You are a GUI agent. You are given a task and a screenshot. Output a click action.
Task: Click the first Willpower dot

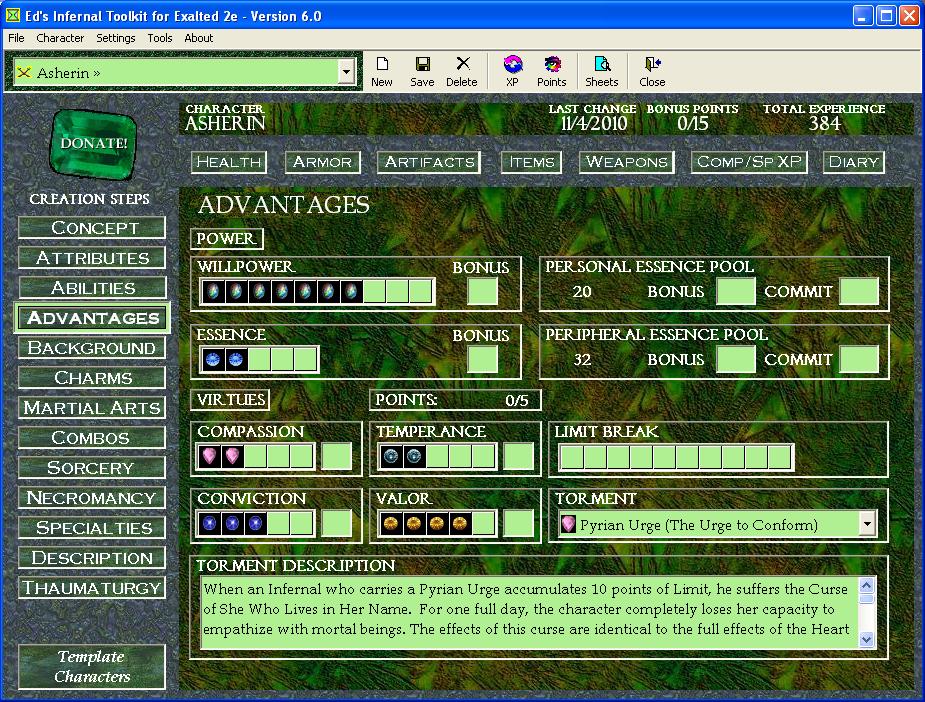click(213, 291)
